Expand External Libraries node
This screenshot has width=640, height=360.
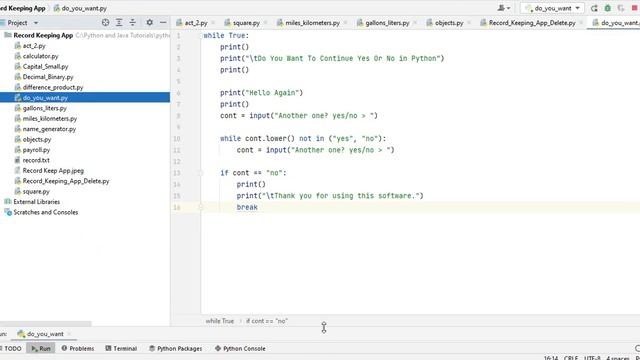click(36, 202)
